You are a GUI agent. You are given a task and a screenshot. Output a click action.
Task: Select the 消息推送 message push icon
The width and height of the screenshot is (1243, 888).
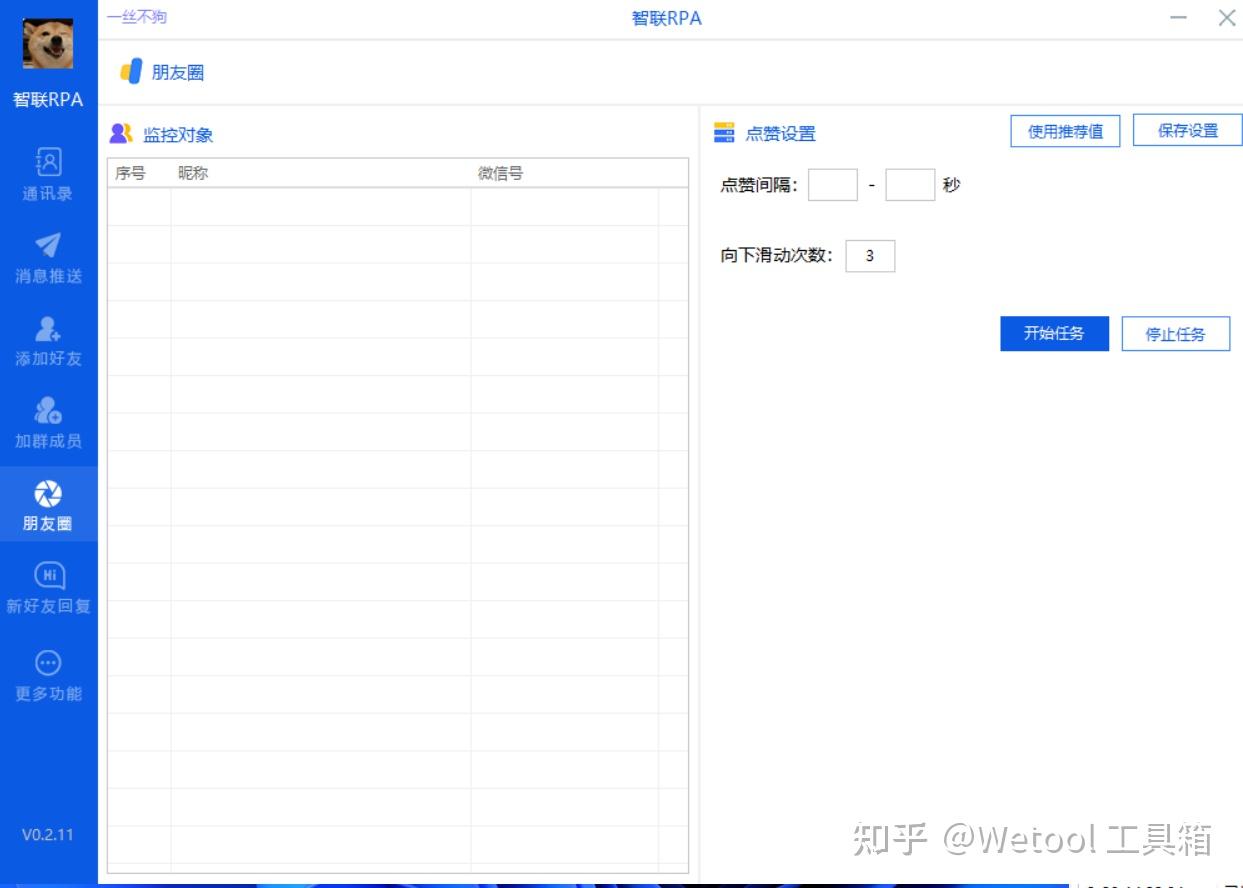pos(48,244)
